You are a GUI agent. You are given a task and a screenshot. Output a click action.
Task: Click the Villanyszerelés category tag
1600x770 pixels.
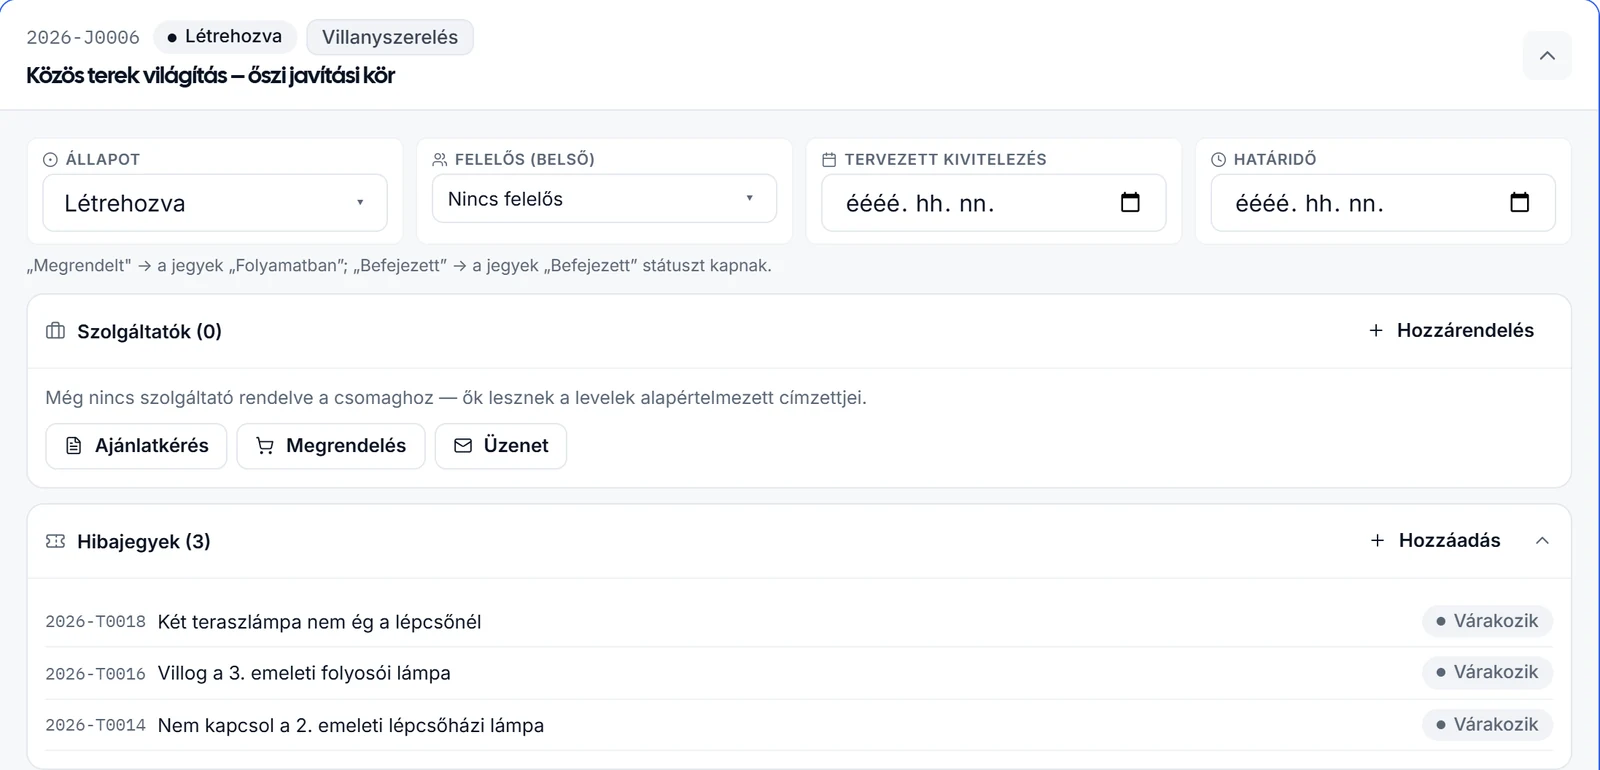pyautogui.click(x=390, y=37)
